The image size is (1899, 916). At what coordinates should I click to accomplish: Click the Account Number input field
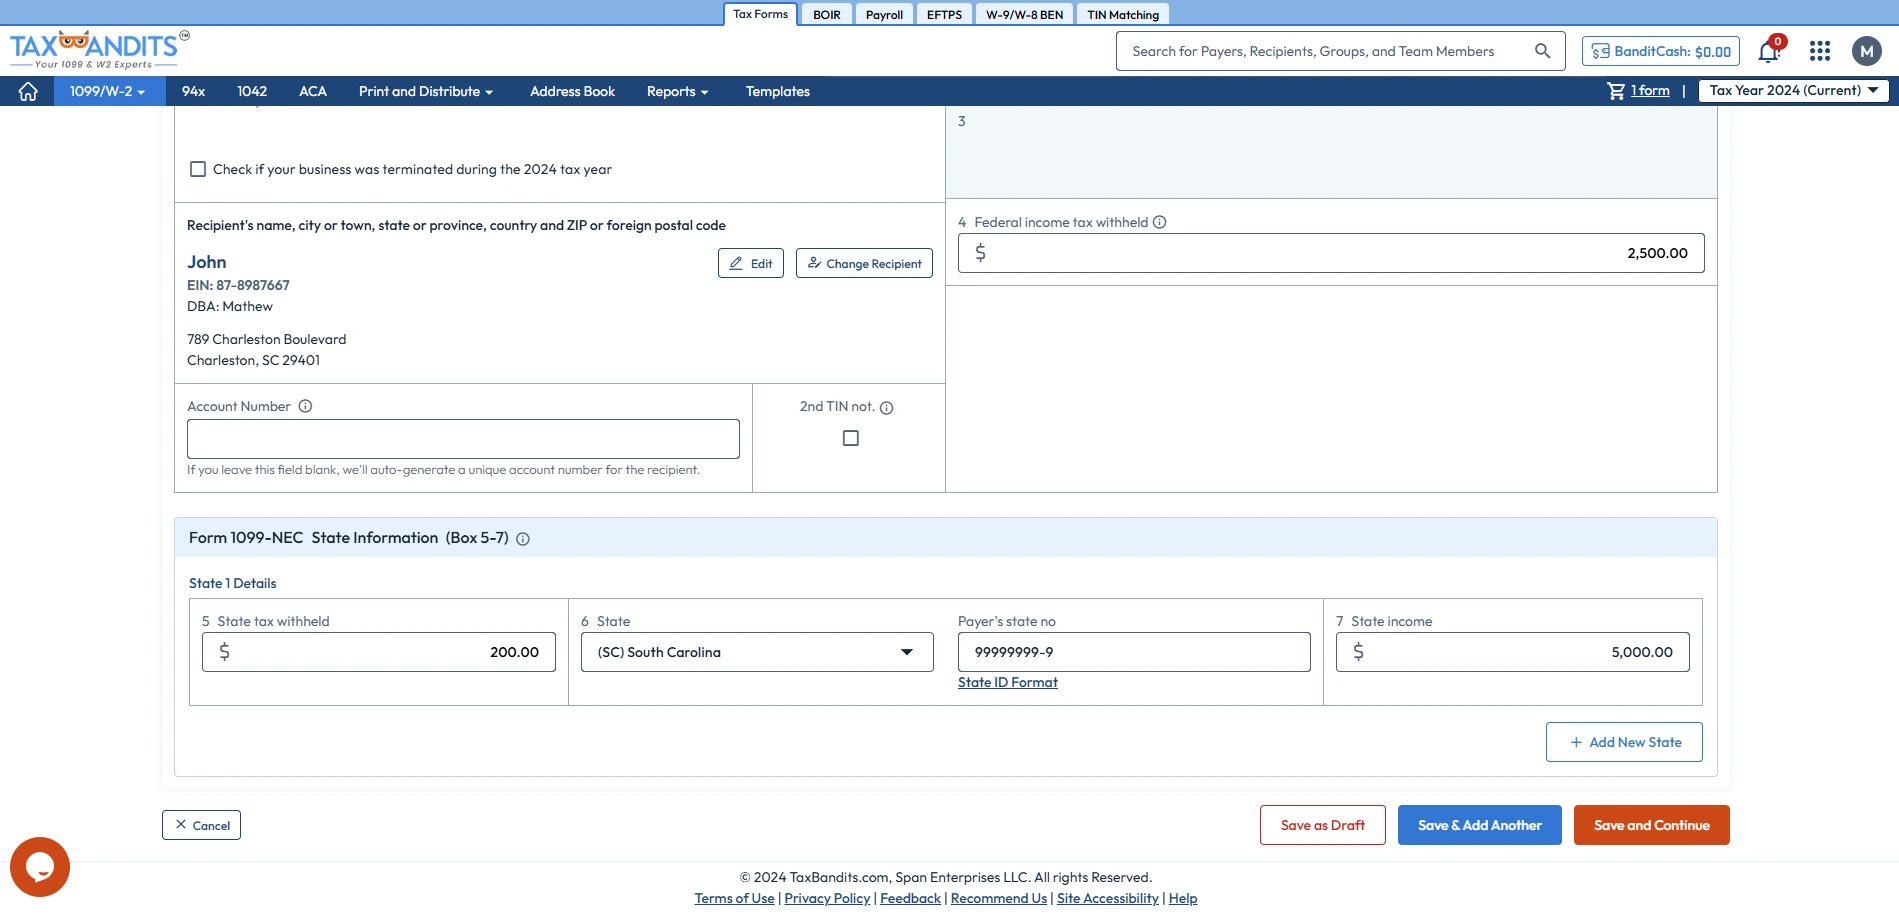[x=463, y=439]
